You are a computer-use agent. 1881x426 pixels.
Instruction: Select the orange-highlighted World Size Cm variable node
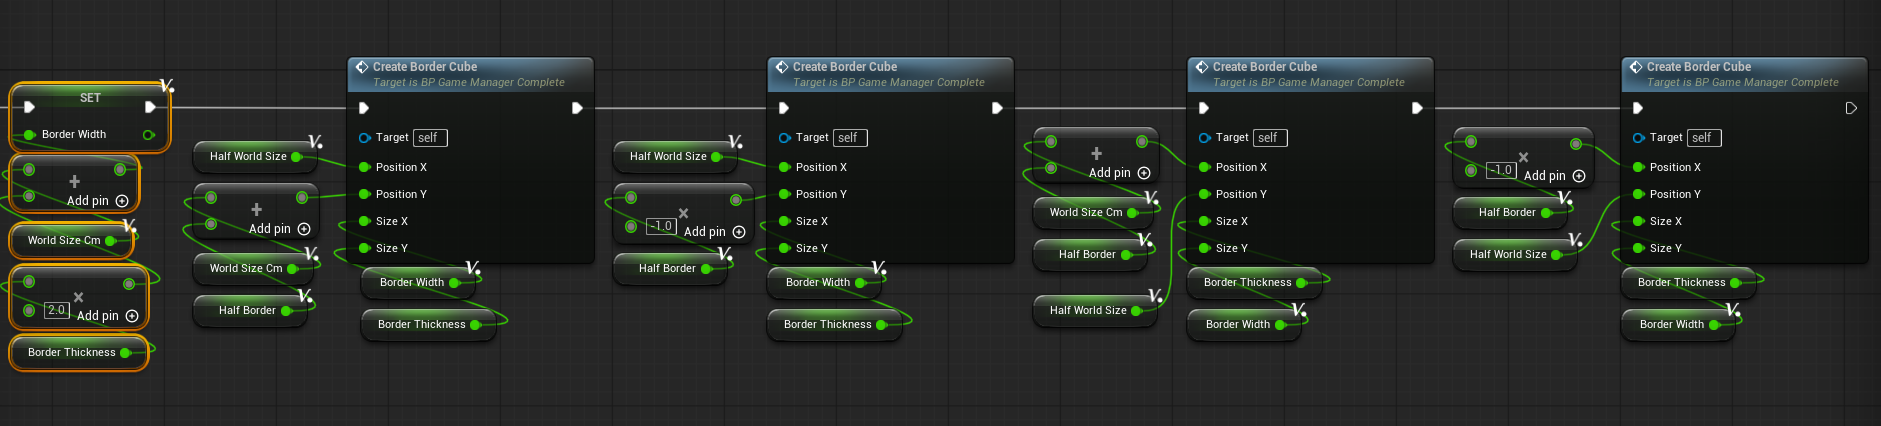pos(64,240)
